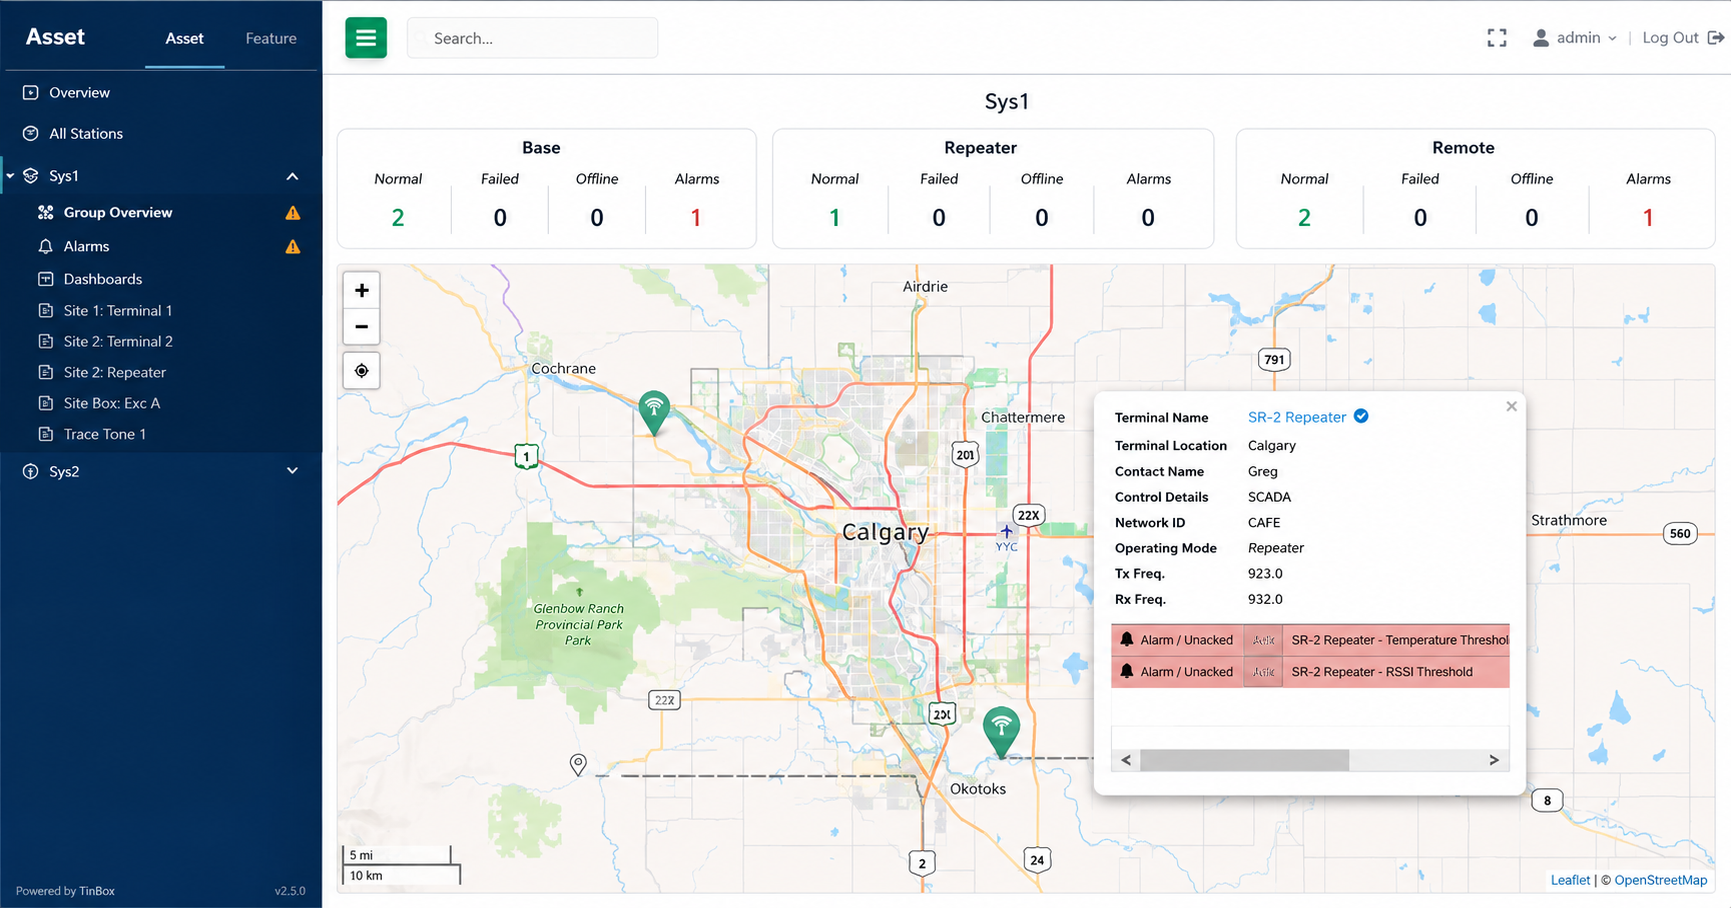1731x908 pixels.
Task: Click the Alarms row warning triangle
Action: 293,246
